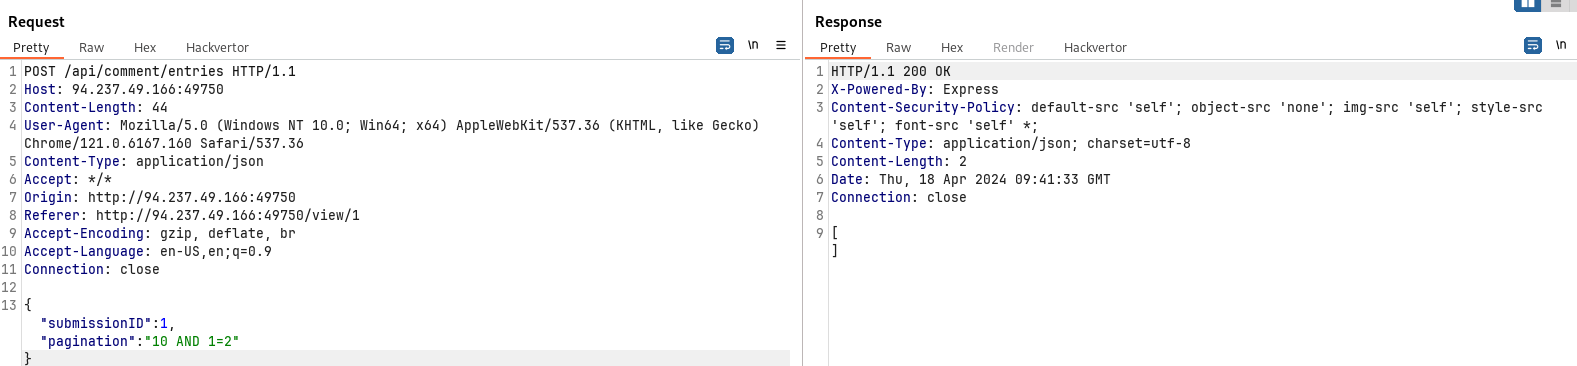Click the request 'Content-Length: 44' header
This screenshot has height=366, width=1577.
pos(96,107)
